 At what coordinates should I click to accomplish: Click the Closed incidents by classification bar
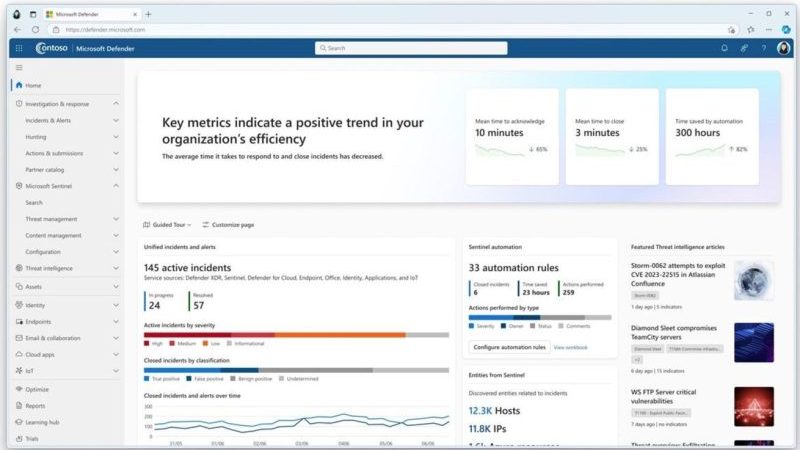pyautogui.click(x=296, y=370)
